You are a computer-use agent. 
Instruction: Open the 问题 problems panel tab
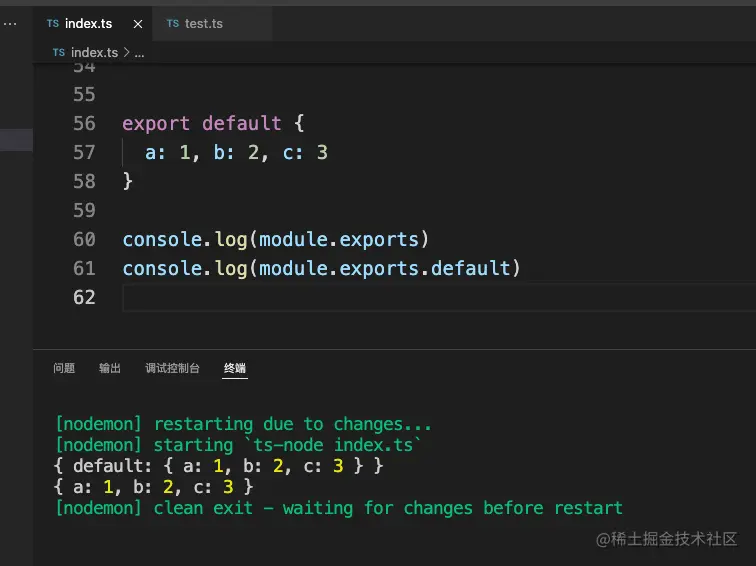click(64, 368)
